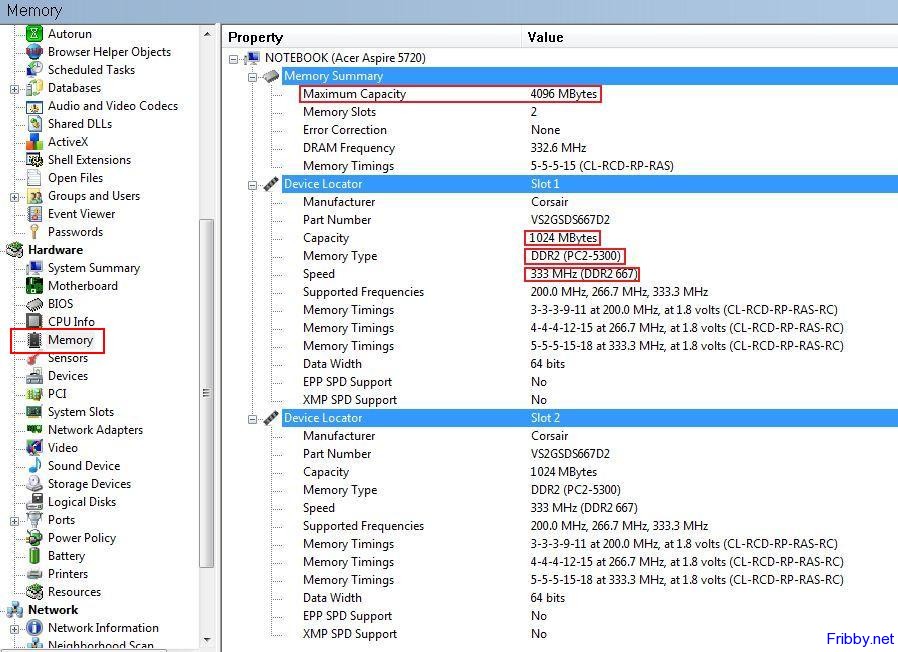Click the Event Viewer icon
This screenshot has height=652, width=898.
(x=34, y=214)
